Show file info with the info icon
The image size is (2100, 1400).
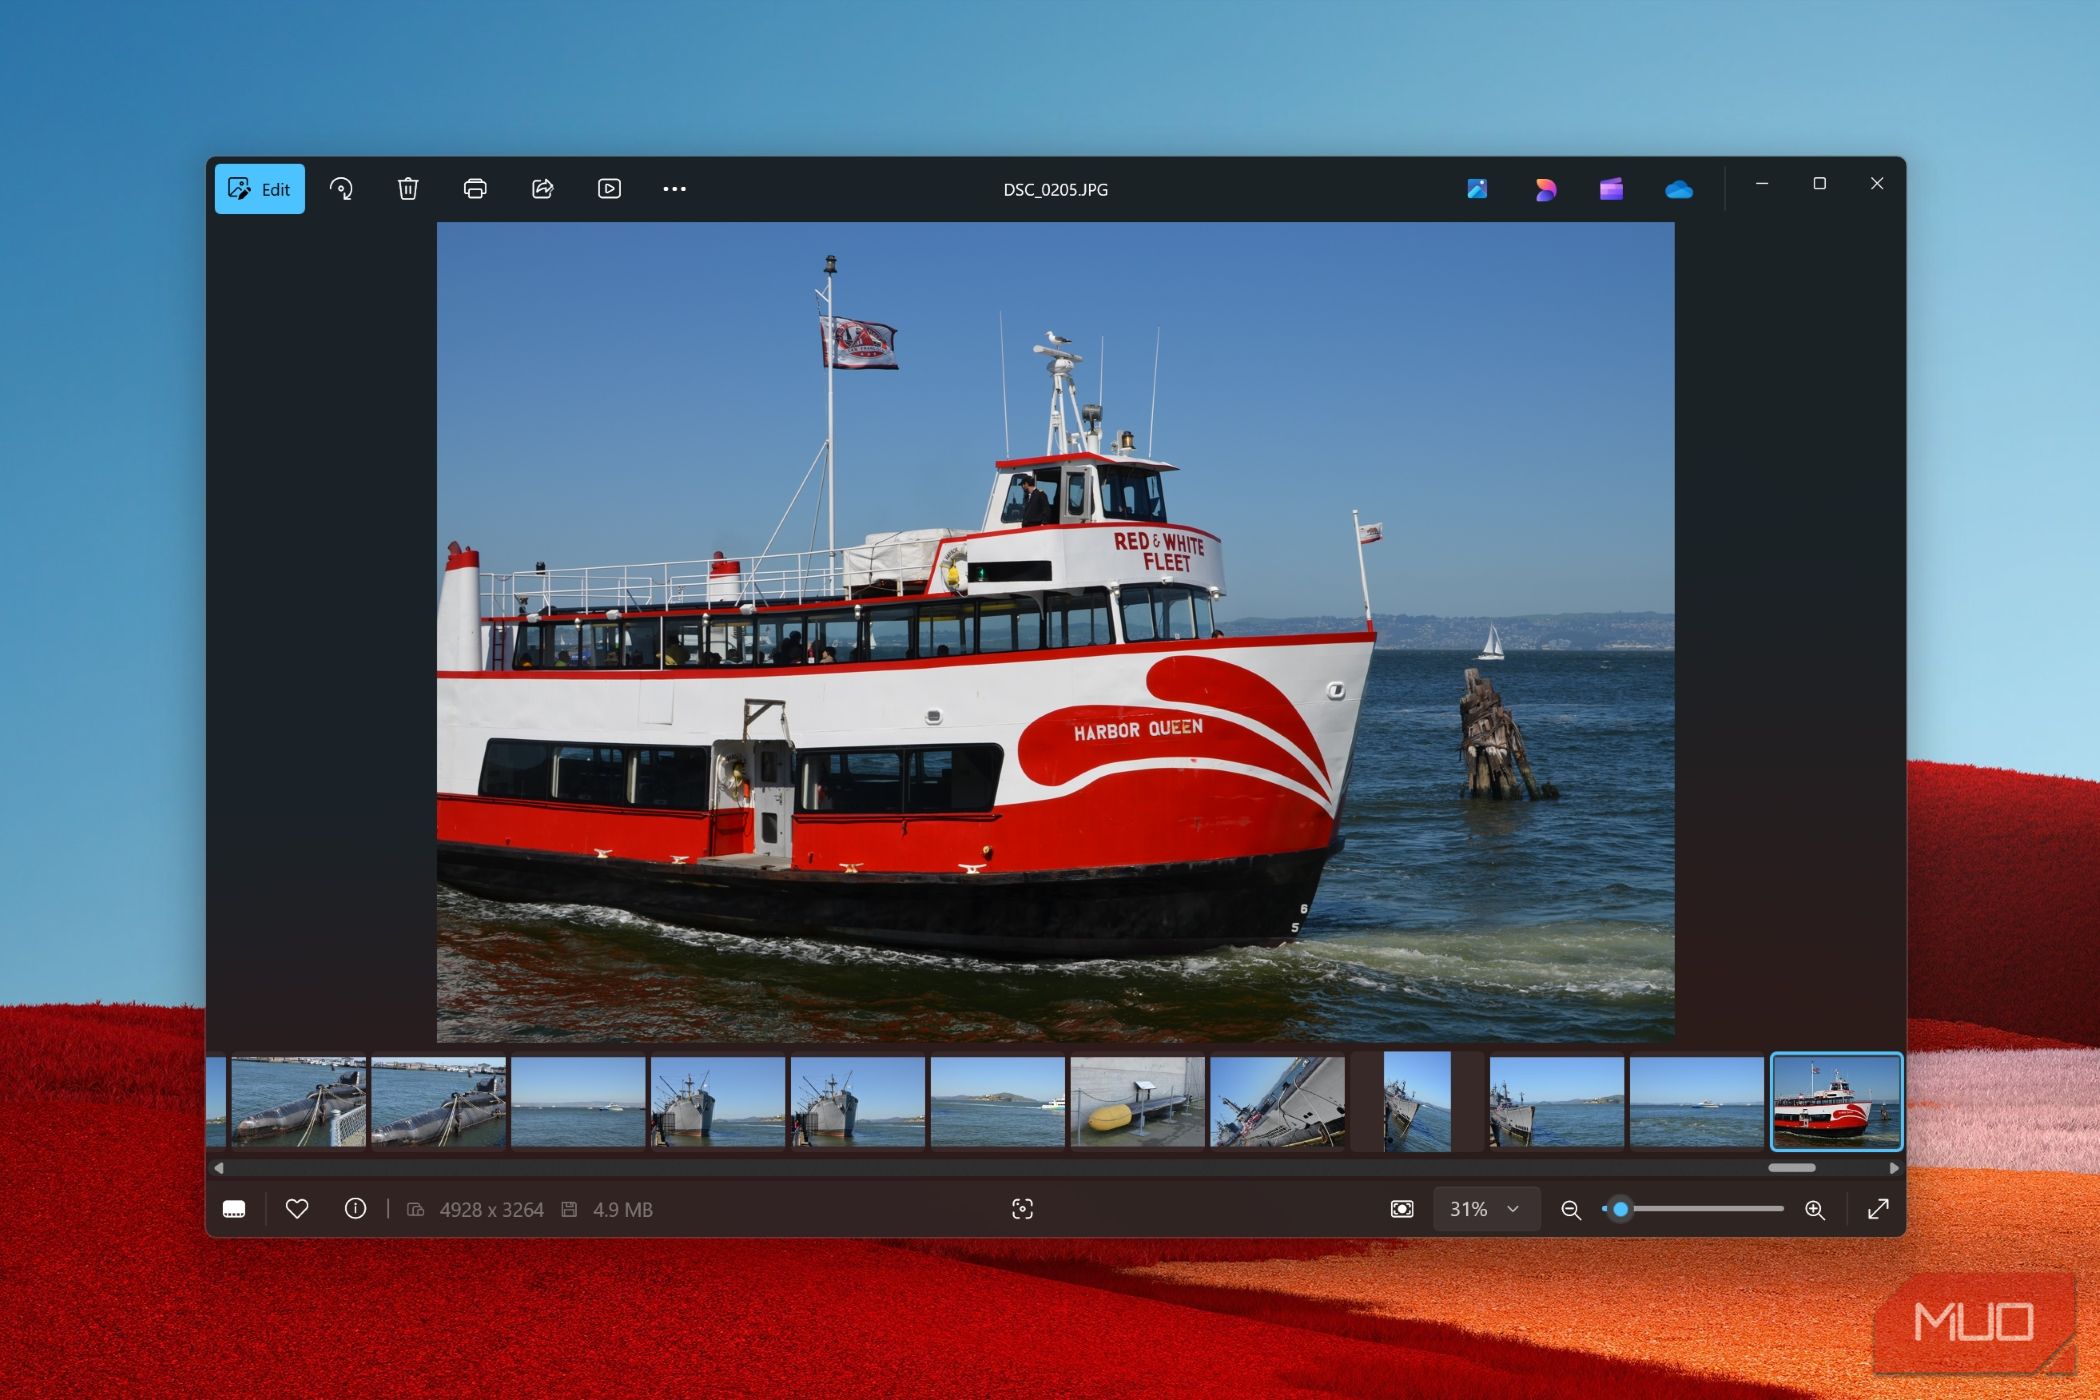355,1209
